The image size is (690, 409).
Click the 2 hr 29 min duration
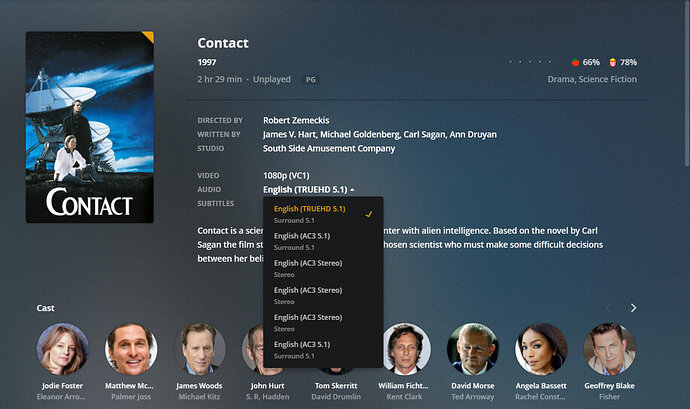coord(220,79)
